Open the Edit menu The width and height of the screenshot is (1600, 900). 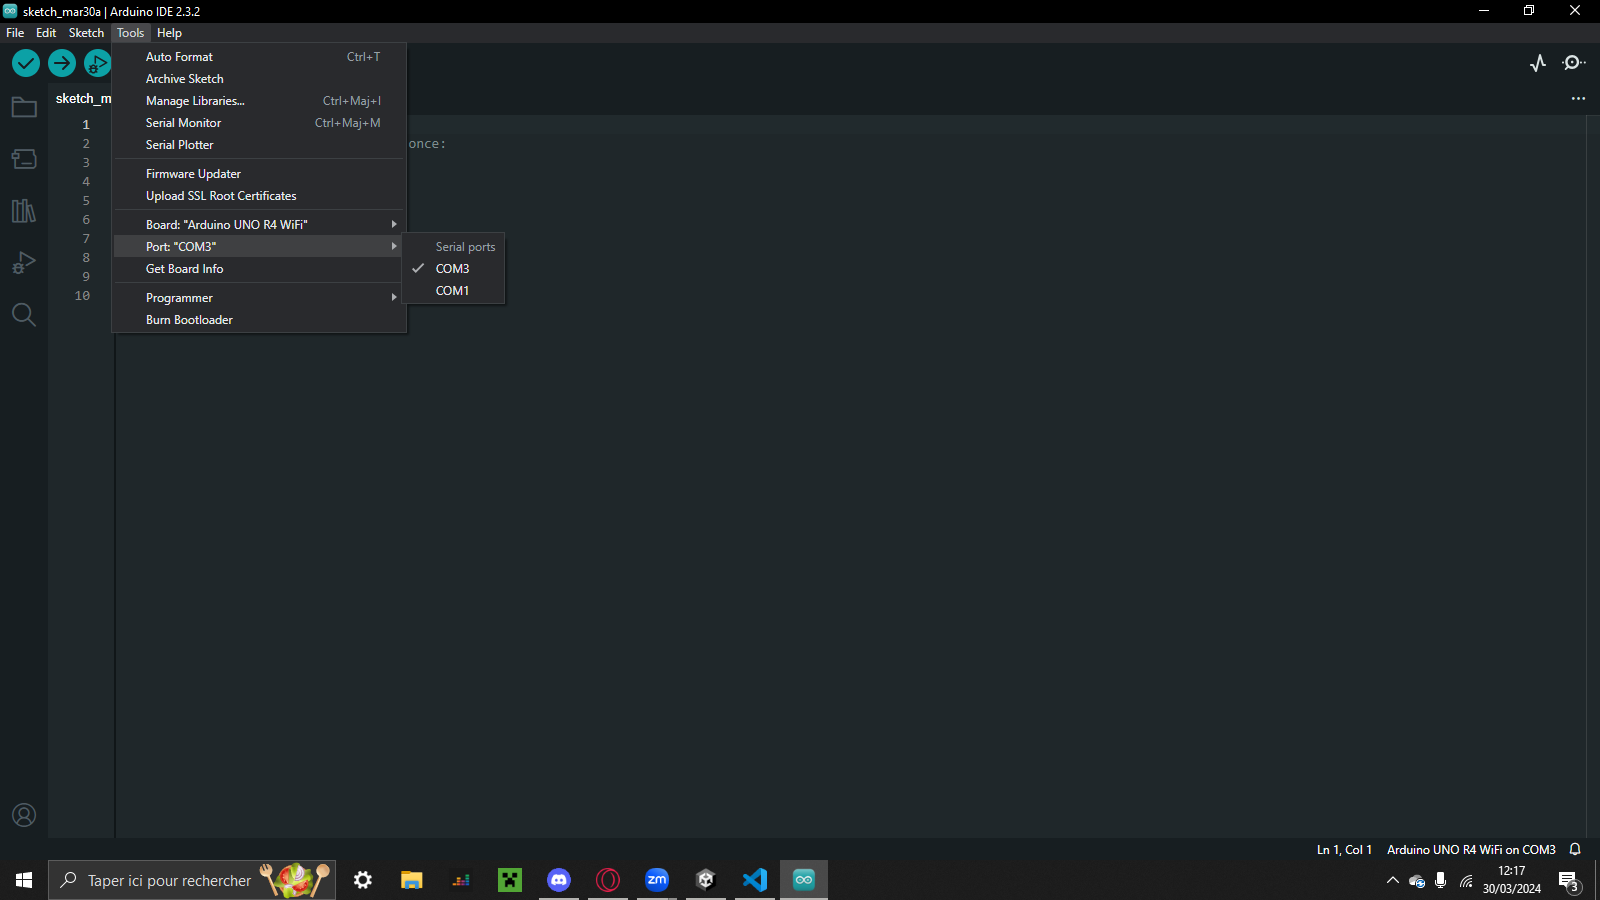click(46, 33)
